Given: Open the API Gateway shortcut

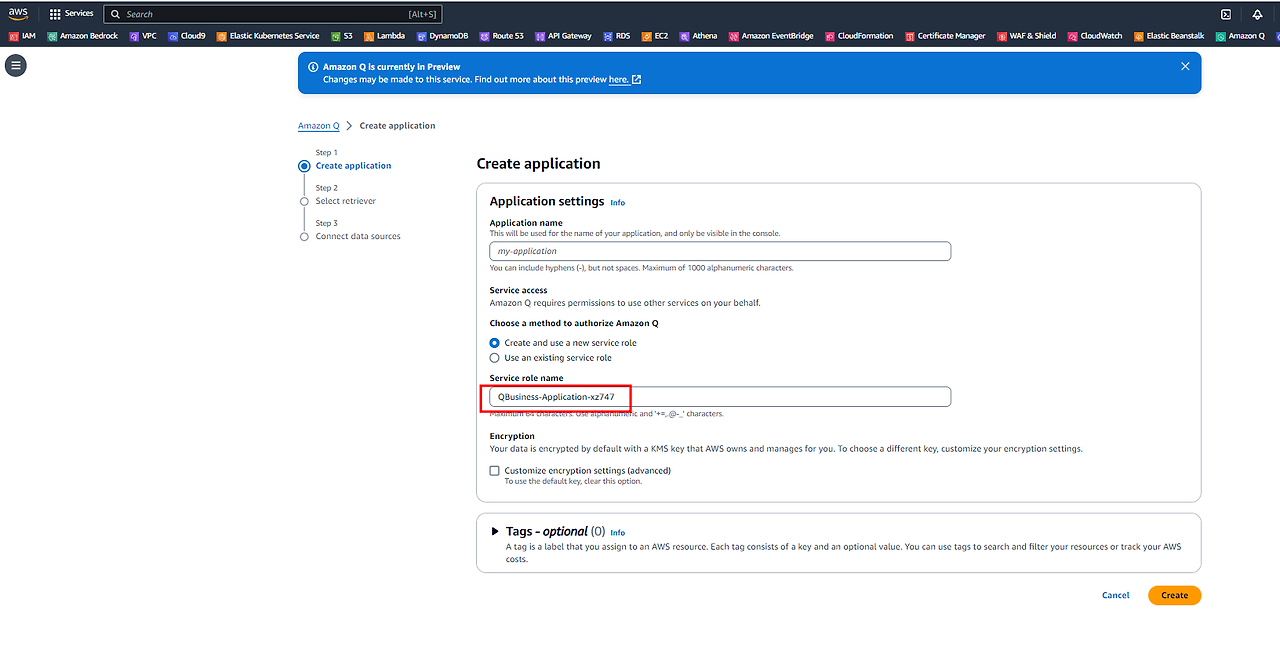Looking at the screenshot, I should 563,36.
